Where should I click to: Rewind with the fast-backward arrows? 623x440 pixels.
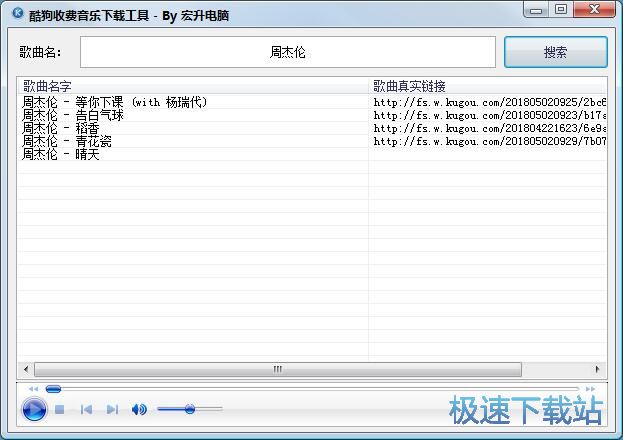coord(34,389)
